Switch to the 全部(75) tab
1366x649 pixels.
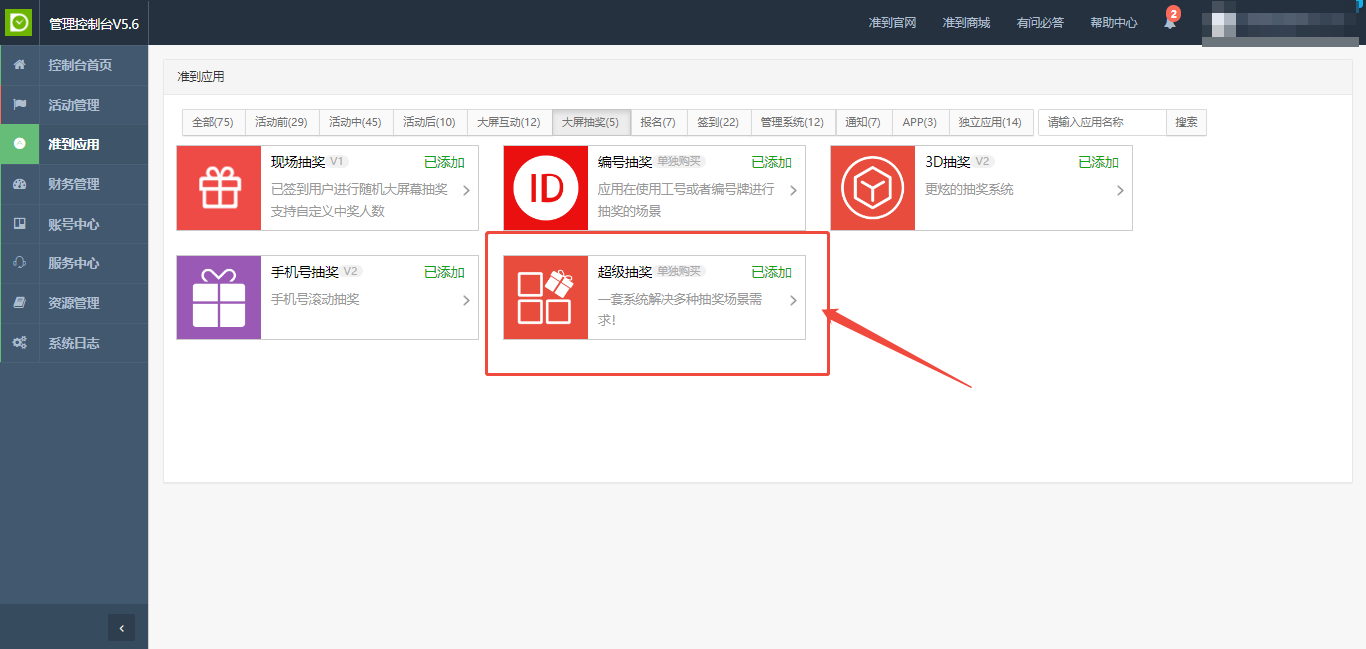pyautogui.click(x=212, y=122)
